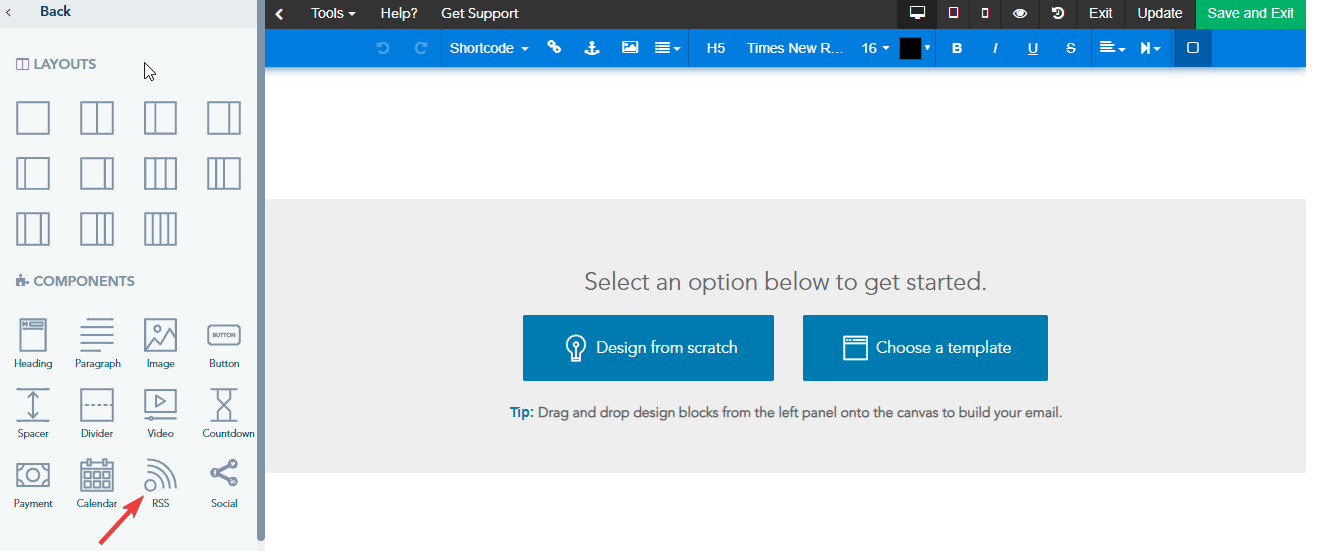Screen dimensions: 1323x551
Task: Add the Paragraph component
Action: [97, 343]
